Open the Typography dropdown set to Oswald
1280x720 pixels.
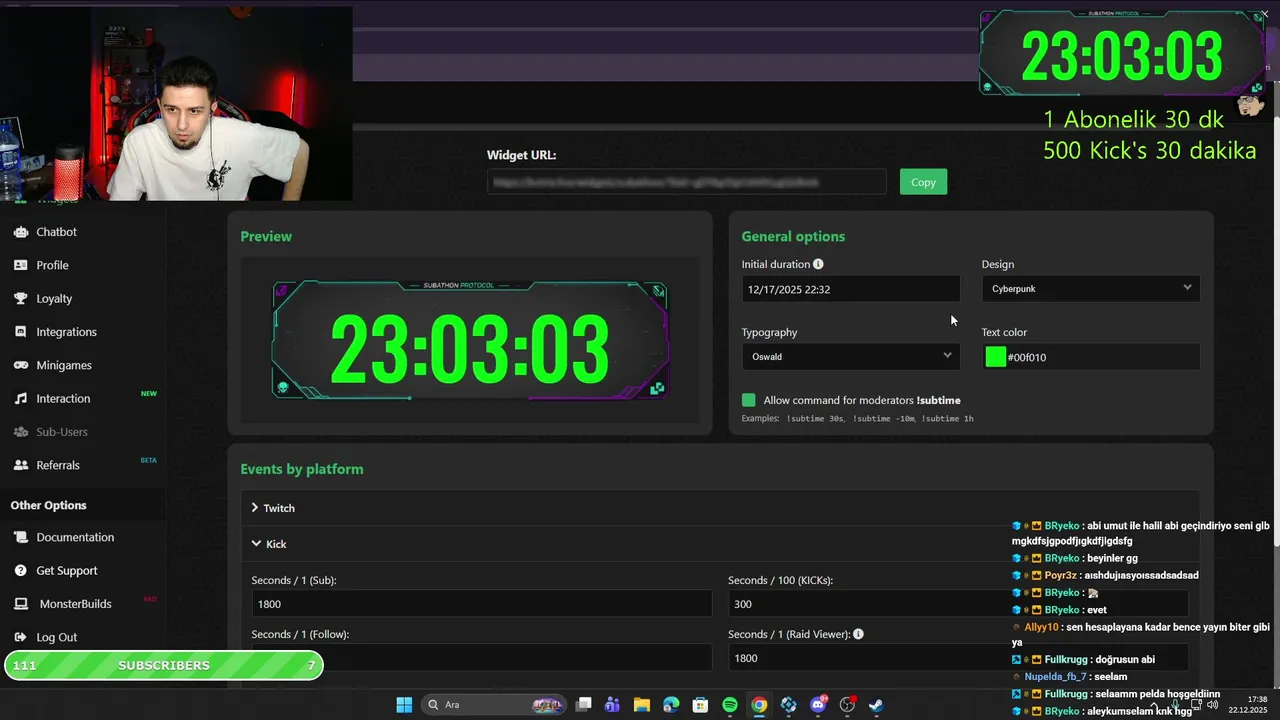tap(851, 357)
